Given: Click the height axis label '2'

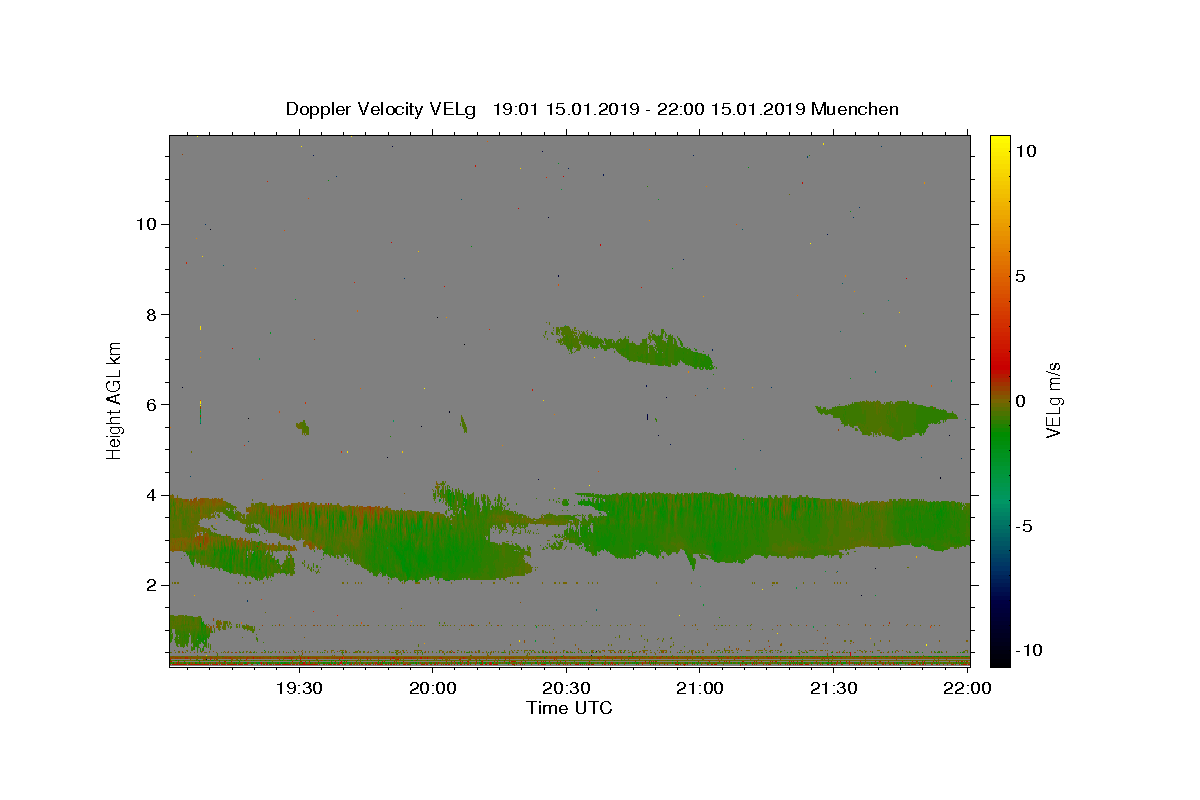Looking at the screenshot, I should 151,585.
